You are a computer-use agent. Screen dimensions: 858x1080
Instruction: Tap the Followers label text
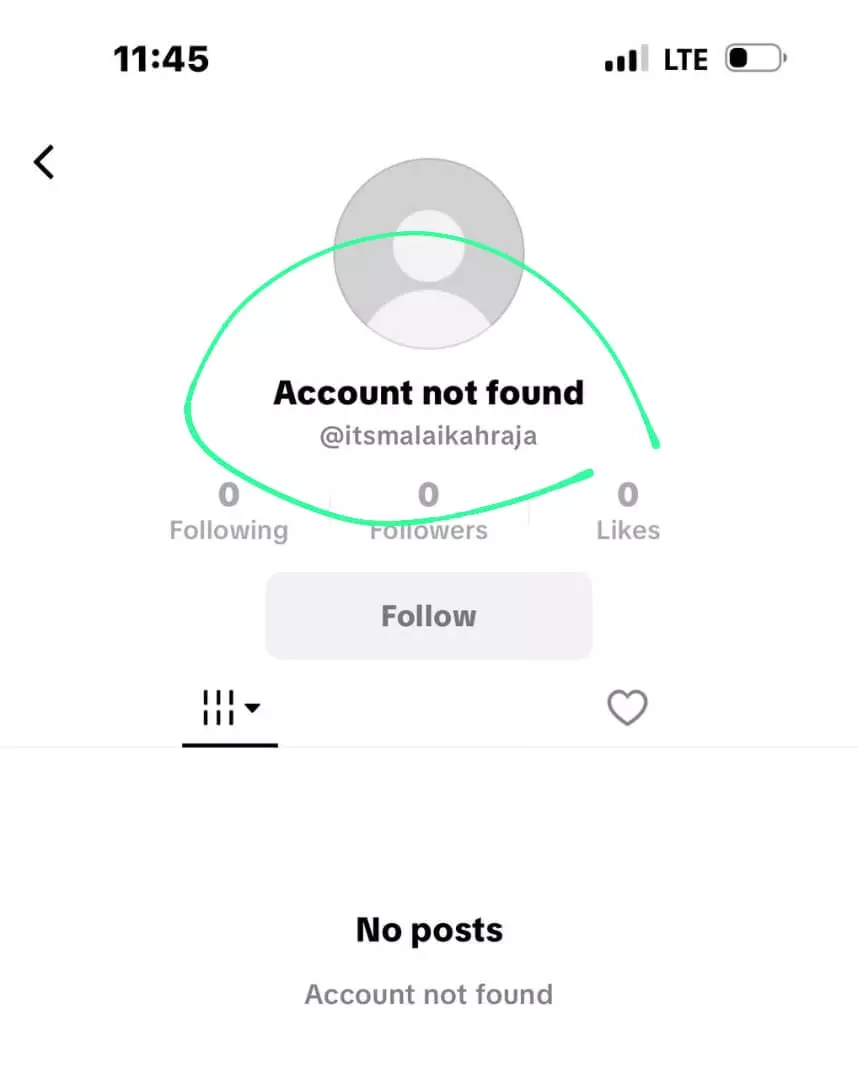point(428,530)
